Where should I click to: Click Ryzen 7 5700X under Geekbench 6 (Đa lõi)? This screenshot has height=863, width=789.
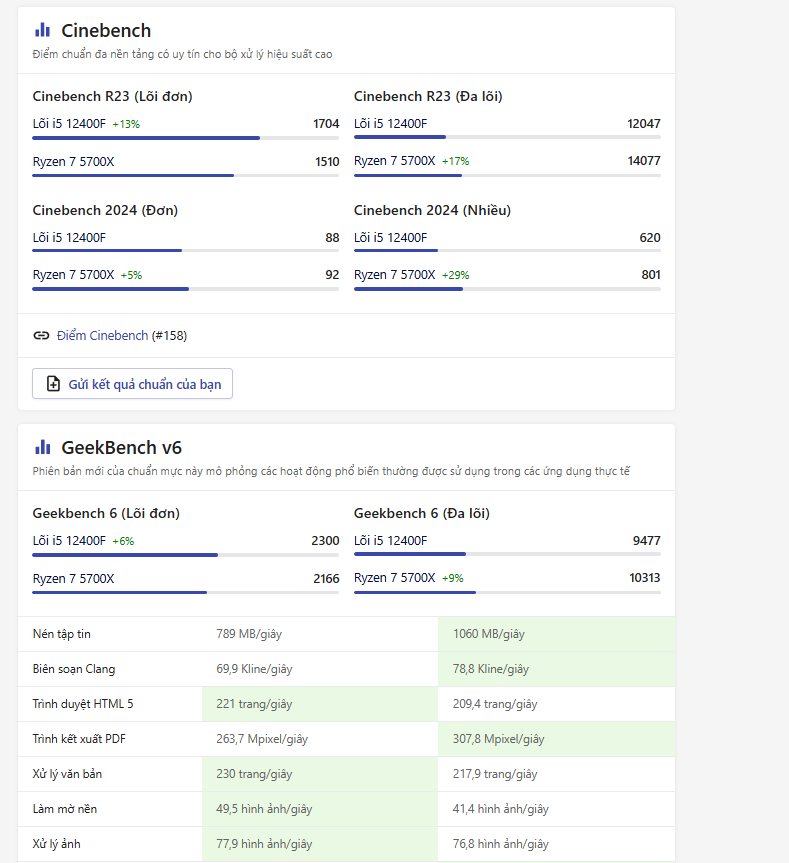[x=394, y=578]
